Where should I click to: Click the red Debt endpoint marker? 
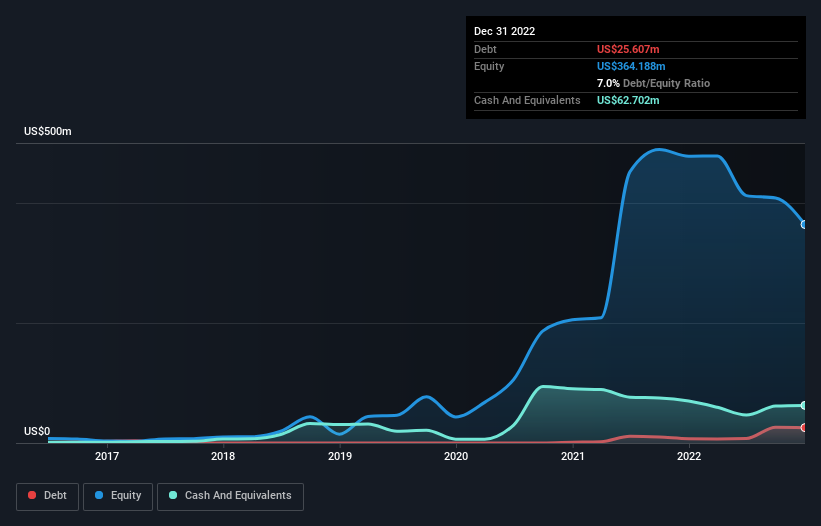point(804,428)
